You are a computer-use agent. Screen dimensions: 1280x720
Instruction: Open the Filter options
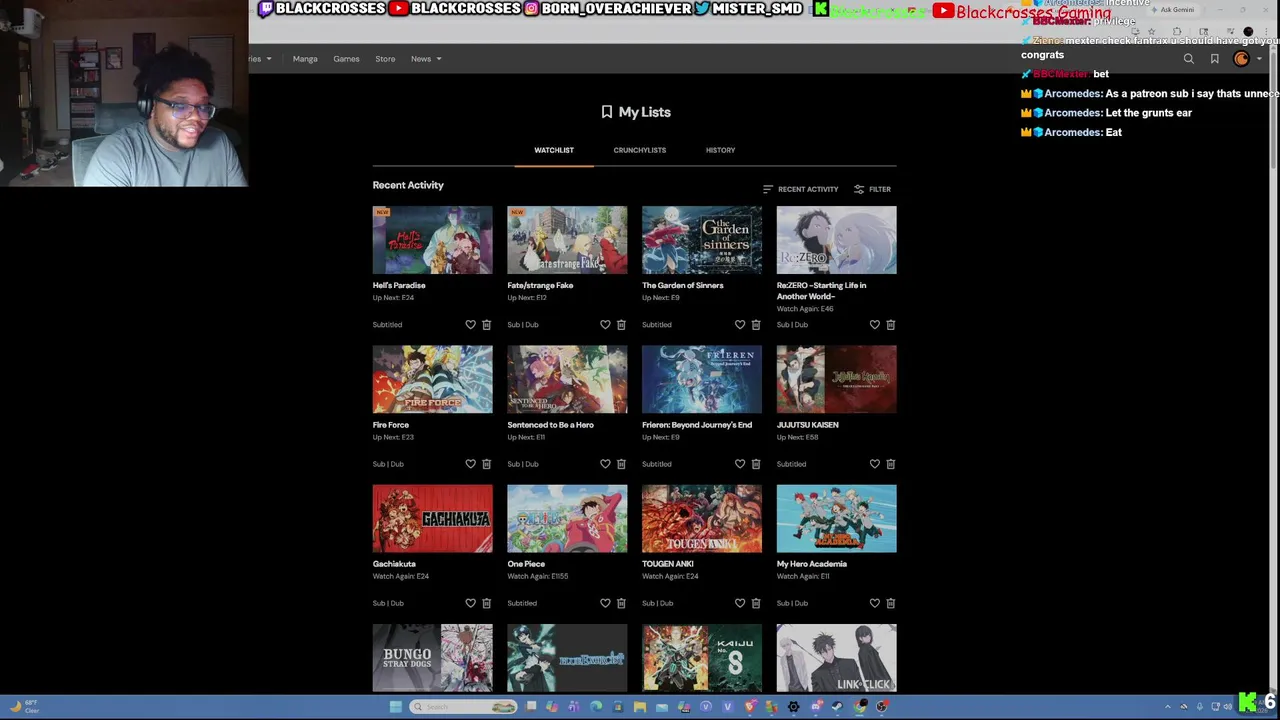[x=872, y=189]
